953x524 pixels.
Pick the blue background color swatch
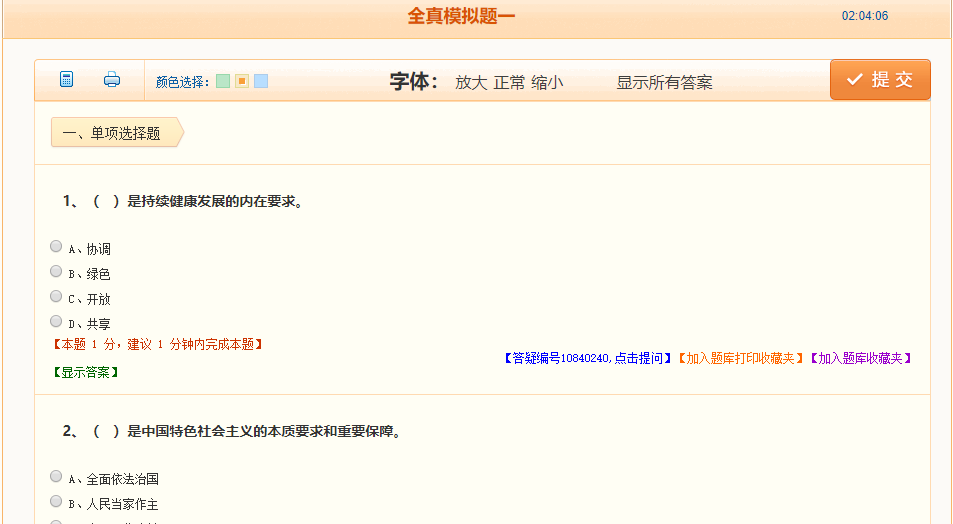click(261, 81)
